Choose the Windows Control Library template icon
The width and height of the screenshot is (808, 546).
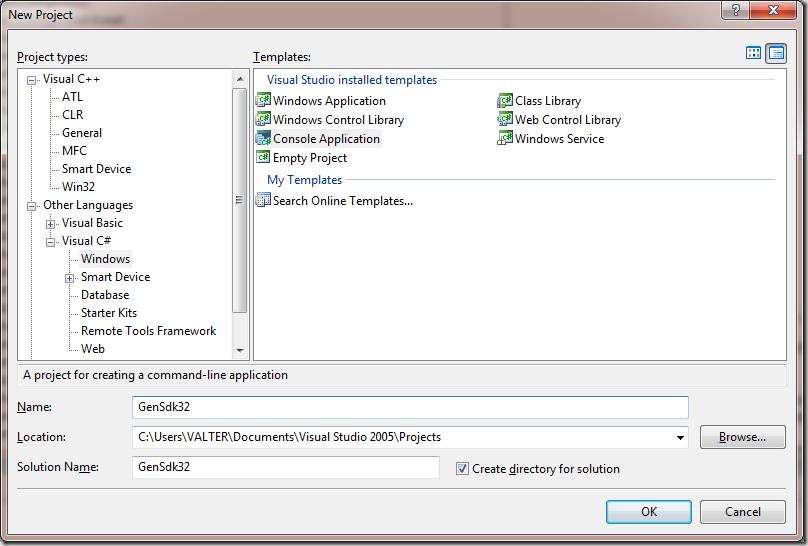tap(264, 120)
